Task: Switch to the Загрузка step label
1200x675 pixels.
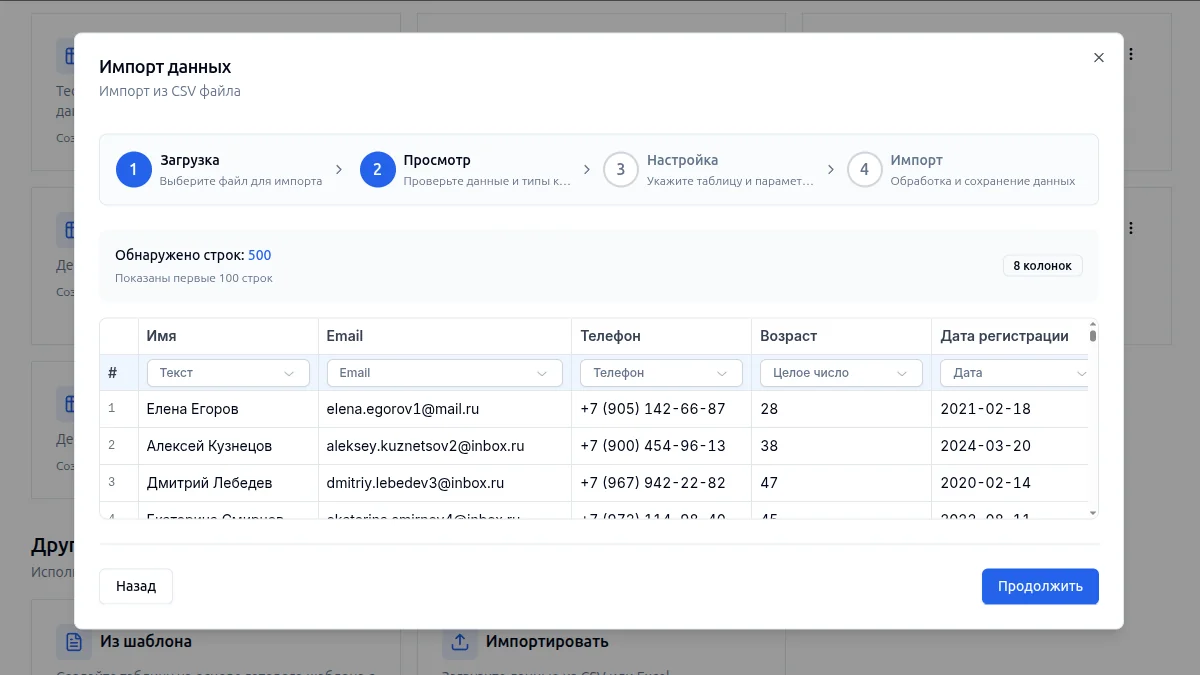Action: tap(190, 160)
